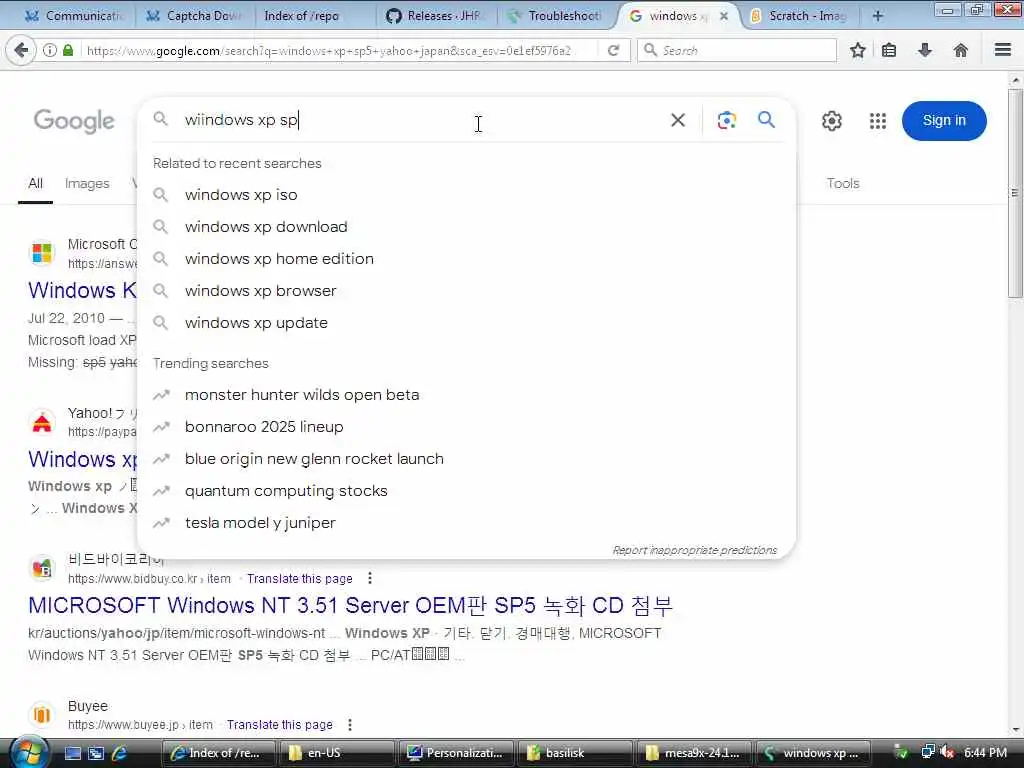The height and width of the screenshot is (768, 1024).
Task: Click the toolbar Search field
Action: [737, 50]
